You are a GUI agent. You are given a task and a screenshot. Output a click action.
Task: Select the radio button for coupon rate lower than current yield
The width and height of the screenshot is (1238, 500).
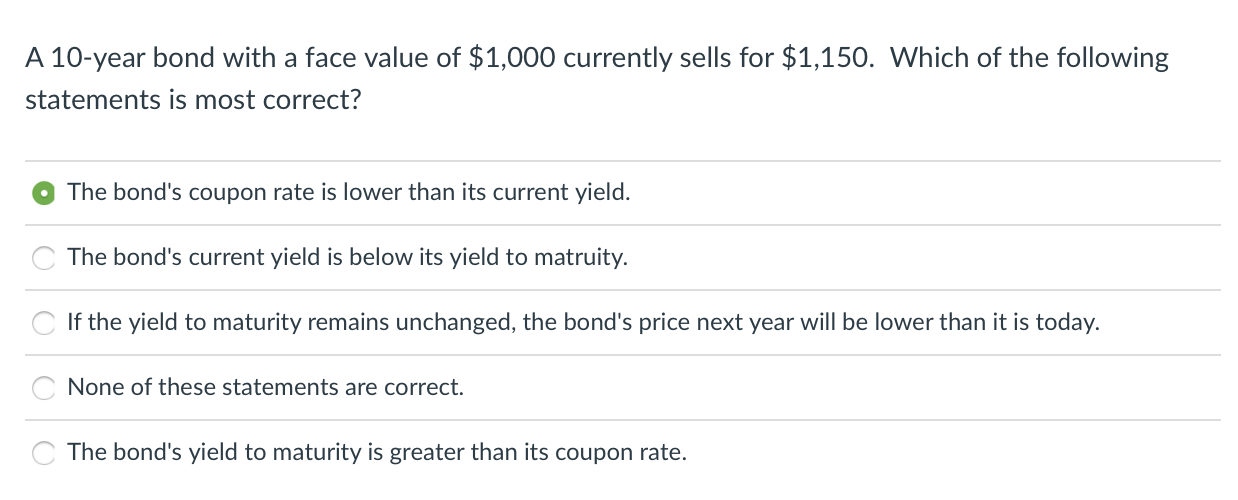point(44,193)
